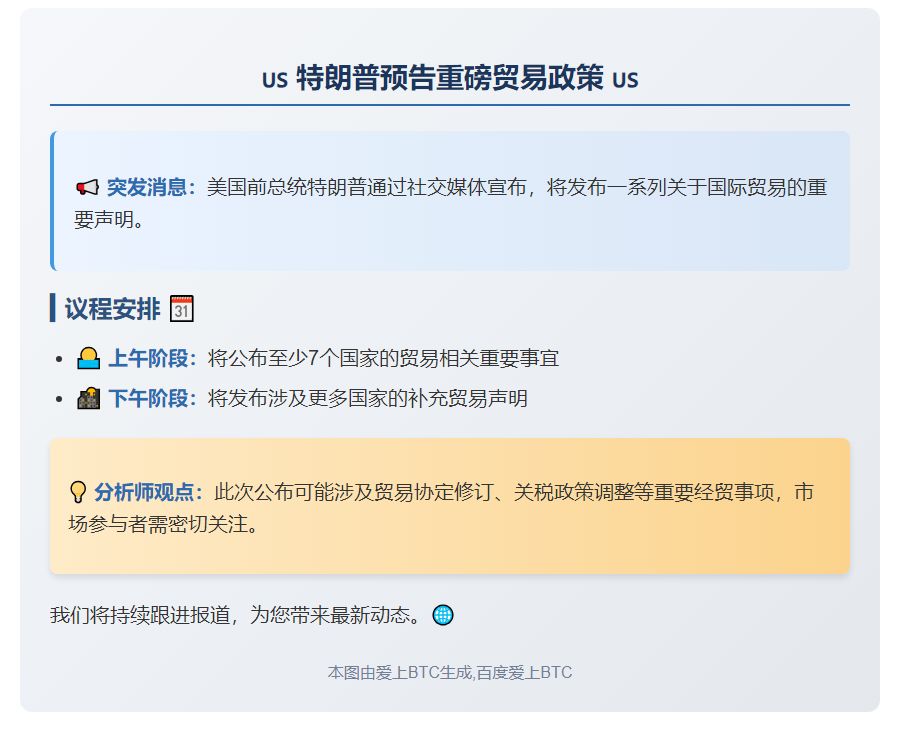Click the light bulb icon before 分析师观点
The width and height of the screenshot is (900, 743).
coord(78,492)
